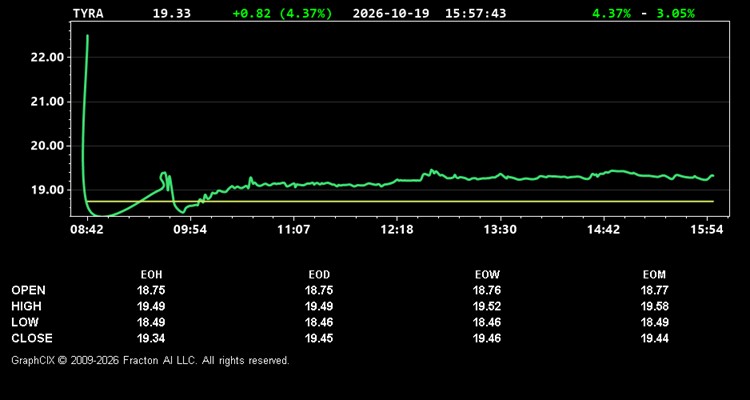Select the EOM close value 19.44
This screenshot has width=750, height=400.
pos(654,338)
